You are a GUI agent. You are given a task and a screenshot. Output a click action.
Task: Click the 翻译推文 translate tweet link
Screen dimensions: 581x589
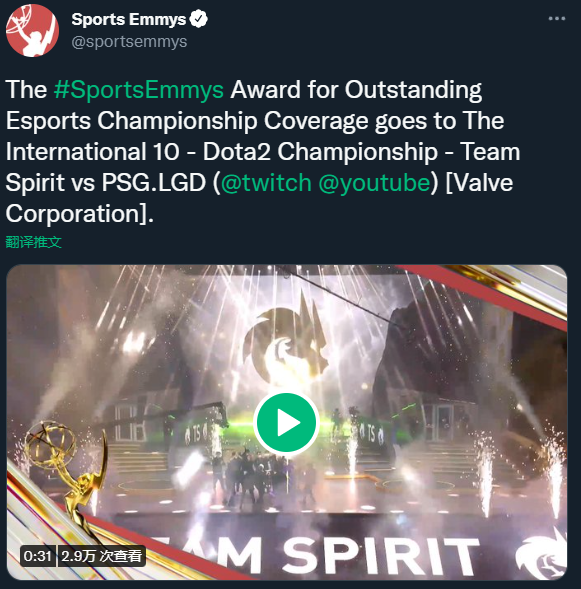33,242
